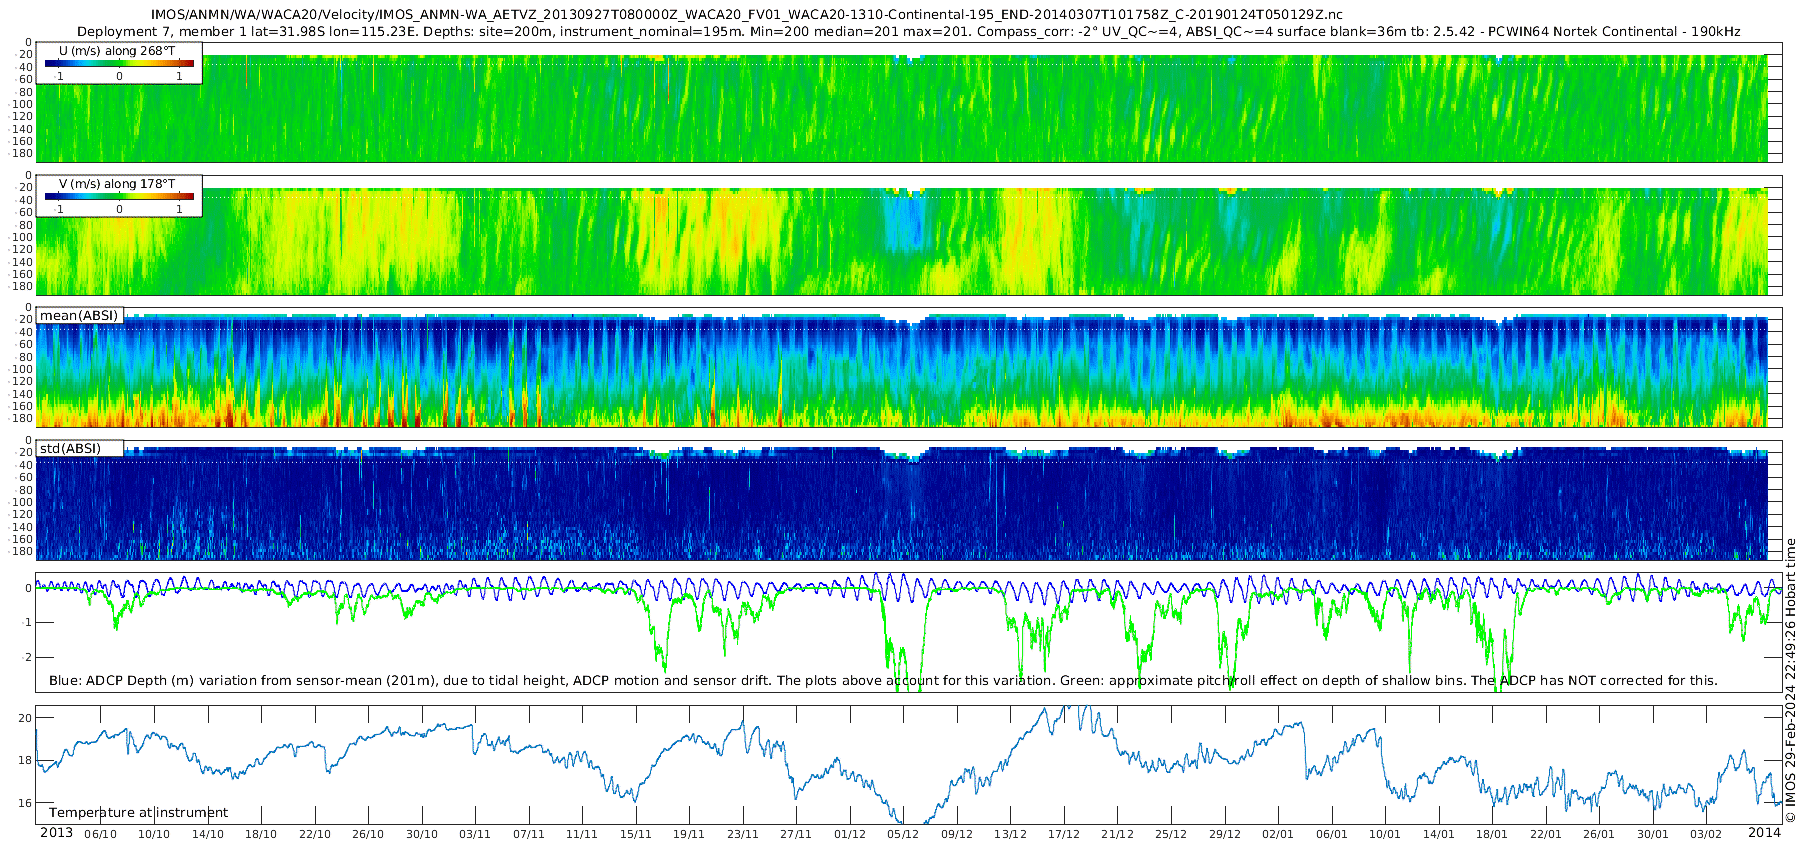Viewport: 1800px width, 850px height.
Task: Click the 10/10 date tick label
Action: point(154,834)
